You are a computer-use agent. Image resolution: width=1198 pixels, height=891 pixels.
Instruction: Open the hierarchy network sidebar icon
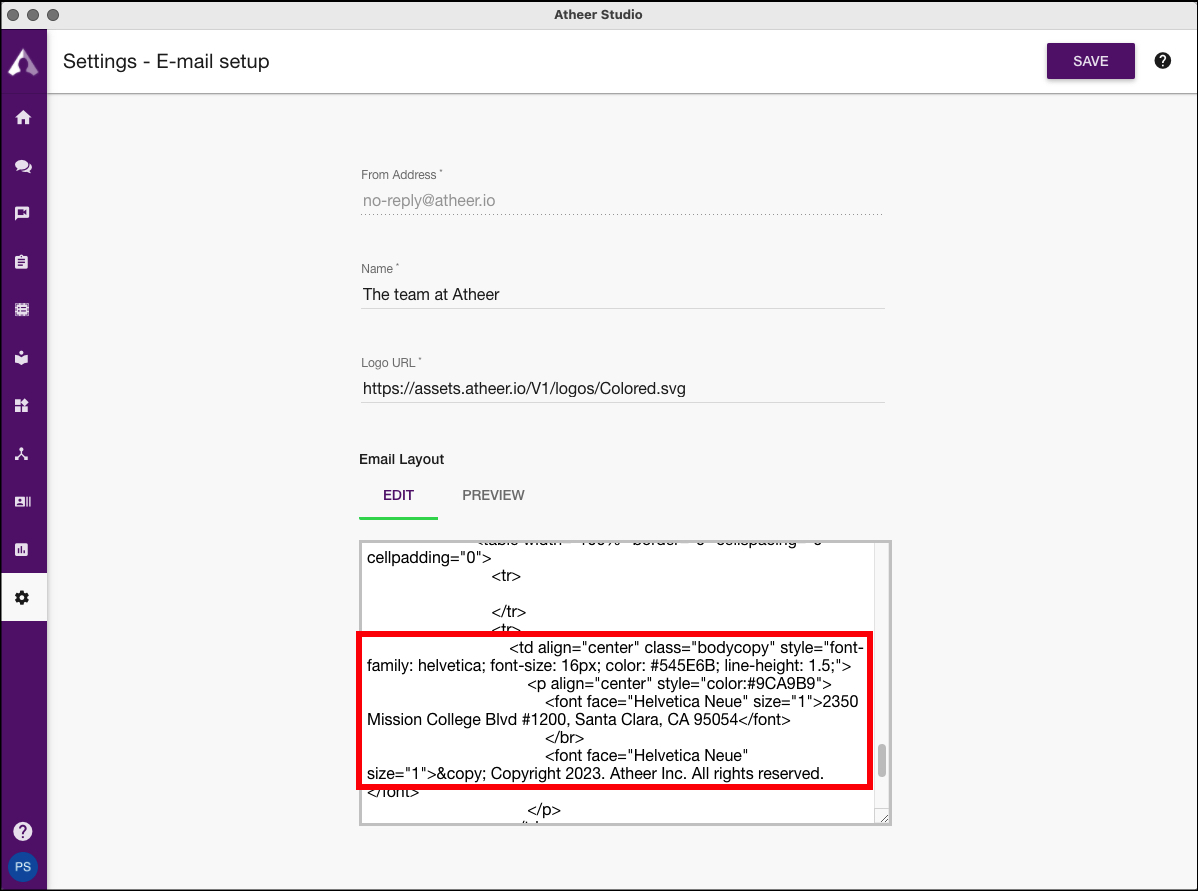[x=22, y=454]
